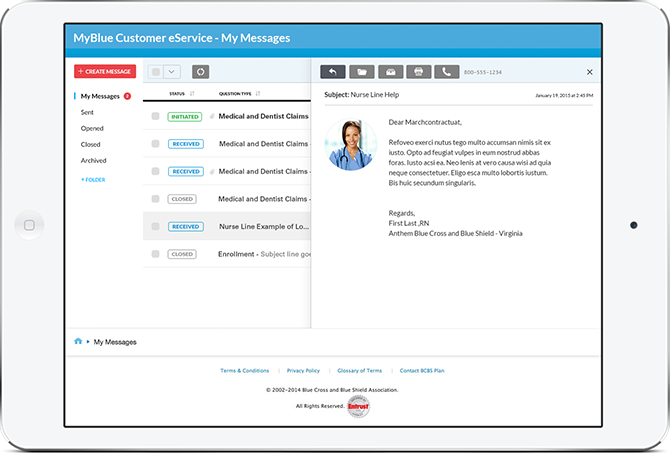Click the iPad home button
The width and height of the screenshot is (670, 453).
pos(29,225)
